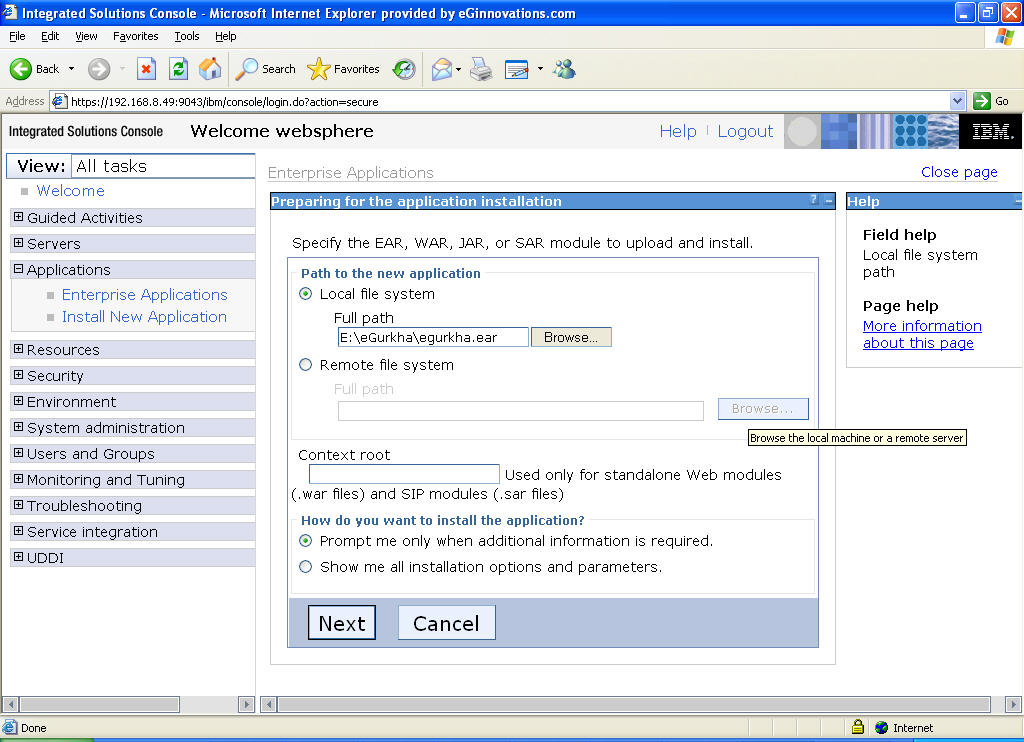Open the Favorites star toolbar button
Screen dimensions: 1024x742
(343, 69)
